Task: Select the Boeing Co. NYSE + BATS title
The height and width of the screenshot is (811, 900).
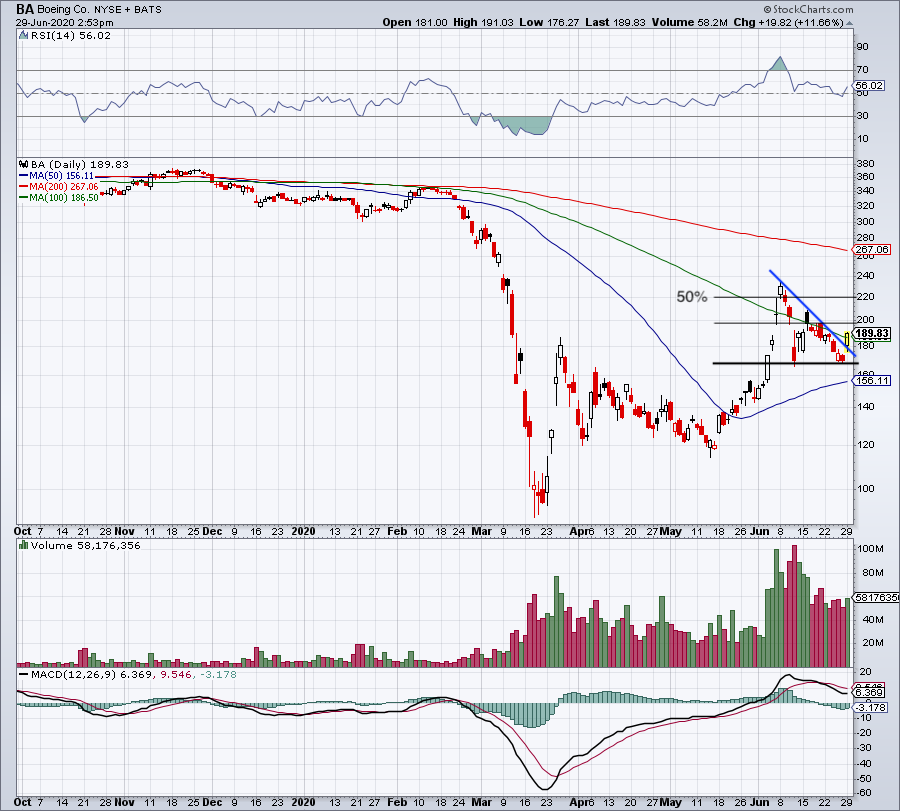Action: tap(99, 10)
